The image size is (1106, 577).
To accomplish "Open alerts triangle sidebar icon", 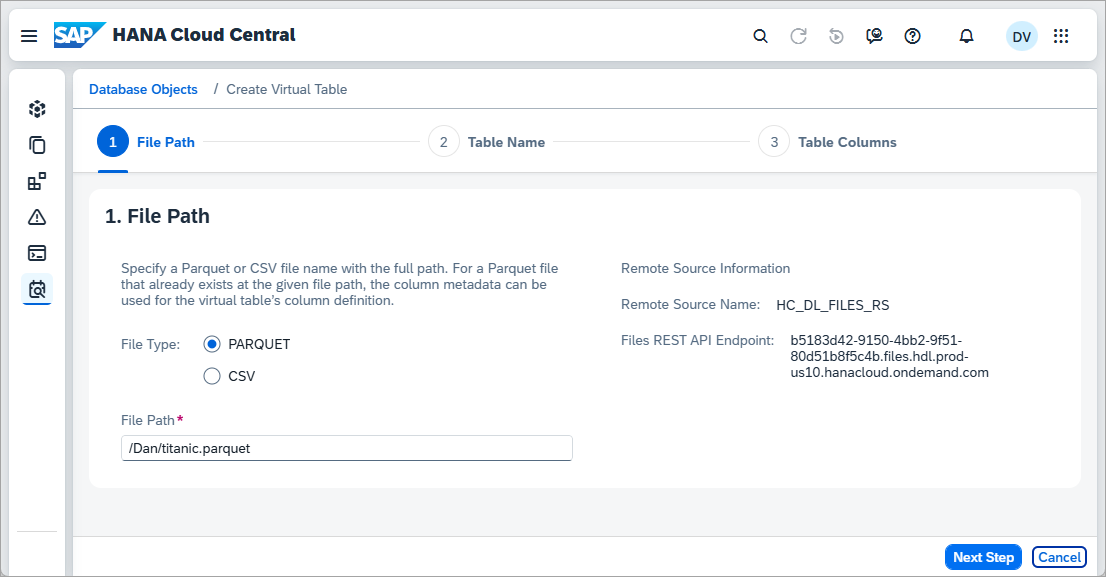I will point(37,217).
